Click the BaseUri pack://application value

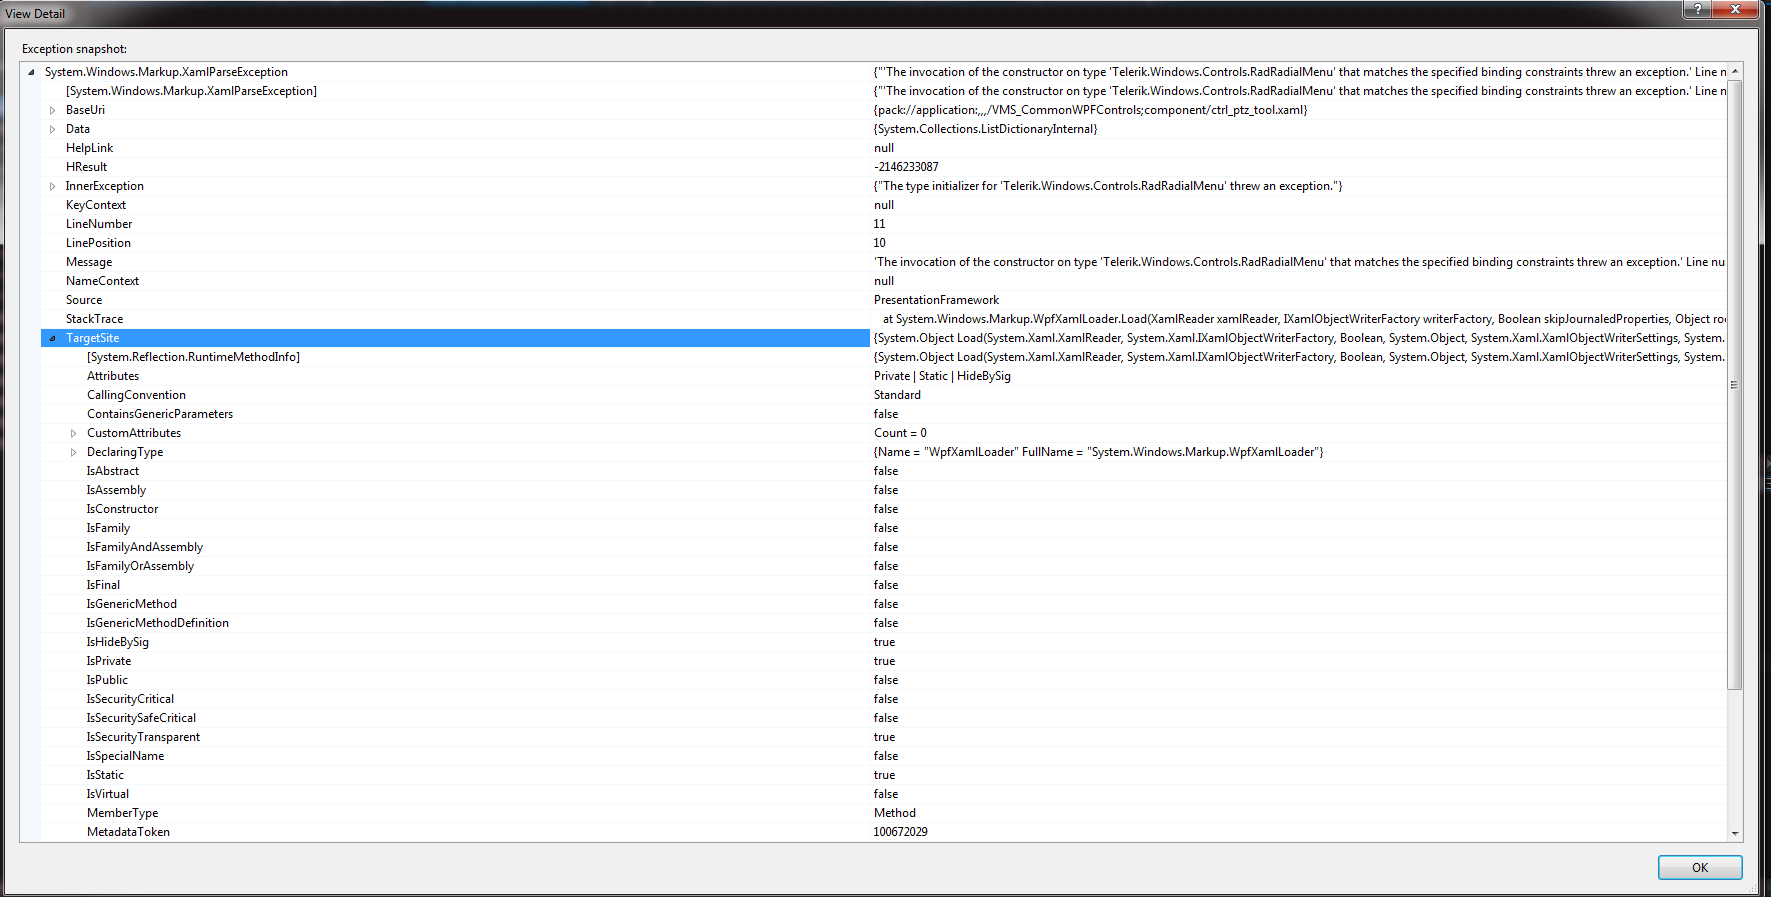[x=1090, y=110]
